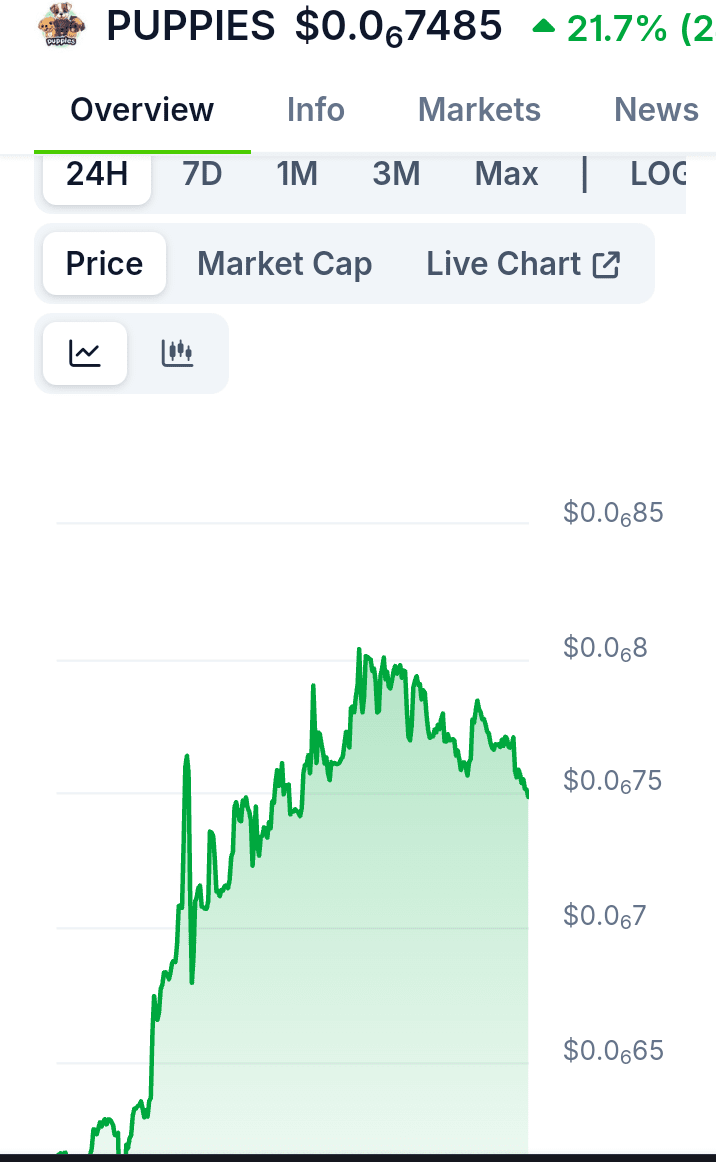Select the 24H time range
This screenshot has height=1162, width=716.
tap(97, 175)
